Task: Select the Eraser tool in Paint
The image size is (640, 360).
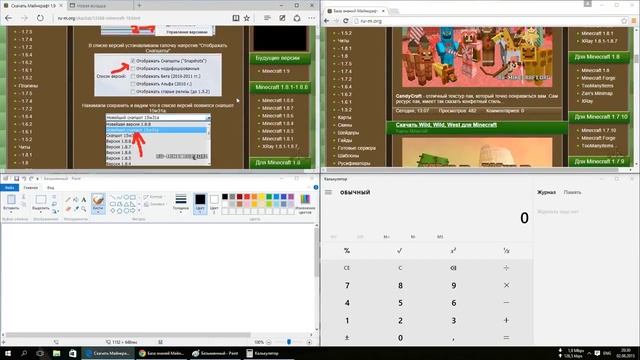Action: [68, 209]
